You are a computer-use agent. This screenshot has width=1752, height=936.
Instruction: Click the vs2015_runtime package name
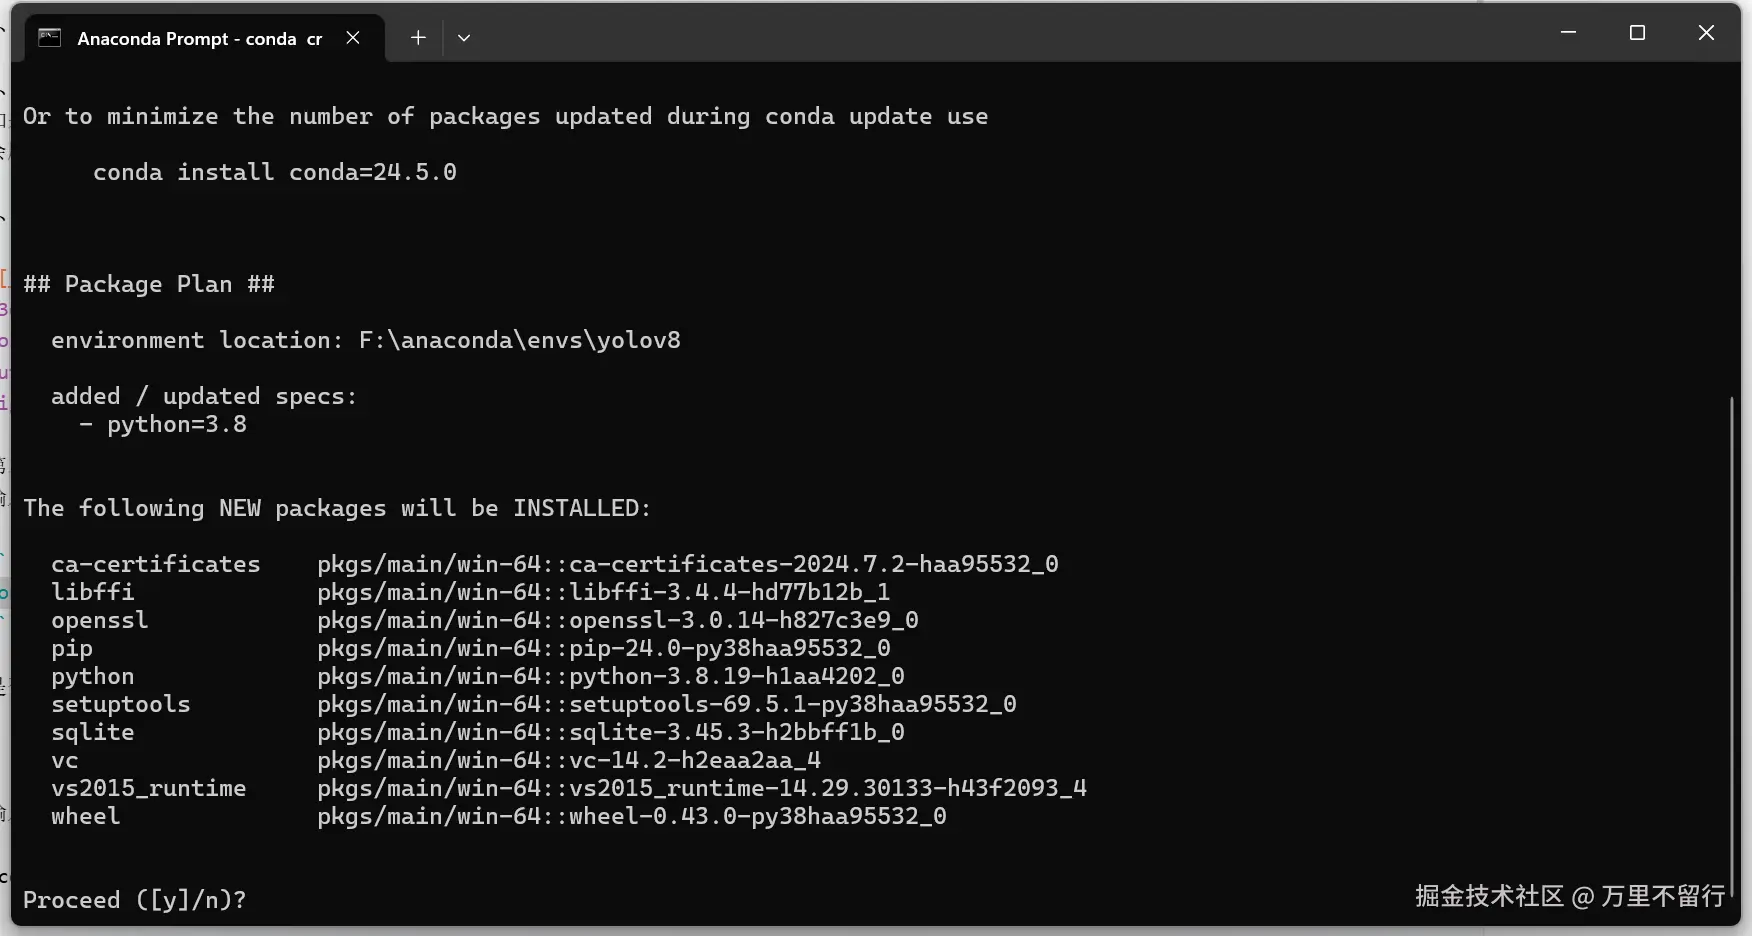pyautogui.click(x=149, y=789)
